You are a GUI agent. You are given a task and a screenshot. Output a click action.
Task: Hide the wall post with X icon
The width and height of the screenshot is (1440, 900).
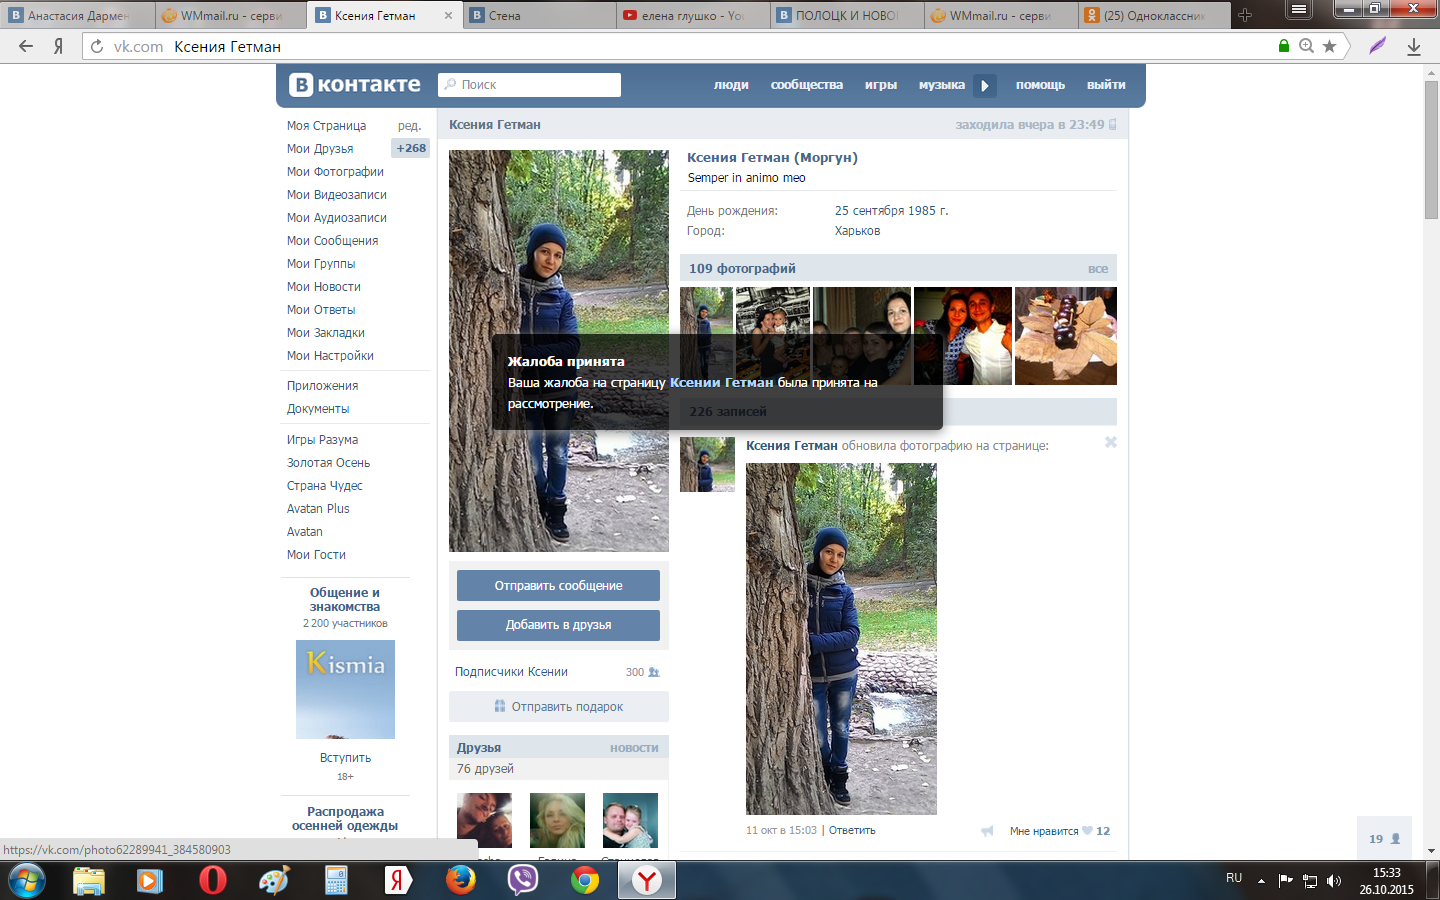(x=1110, y=442)
